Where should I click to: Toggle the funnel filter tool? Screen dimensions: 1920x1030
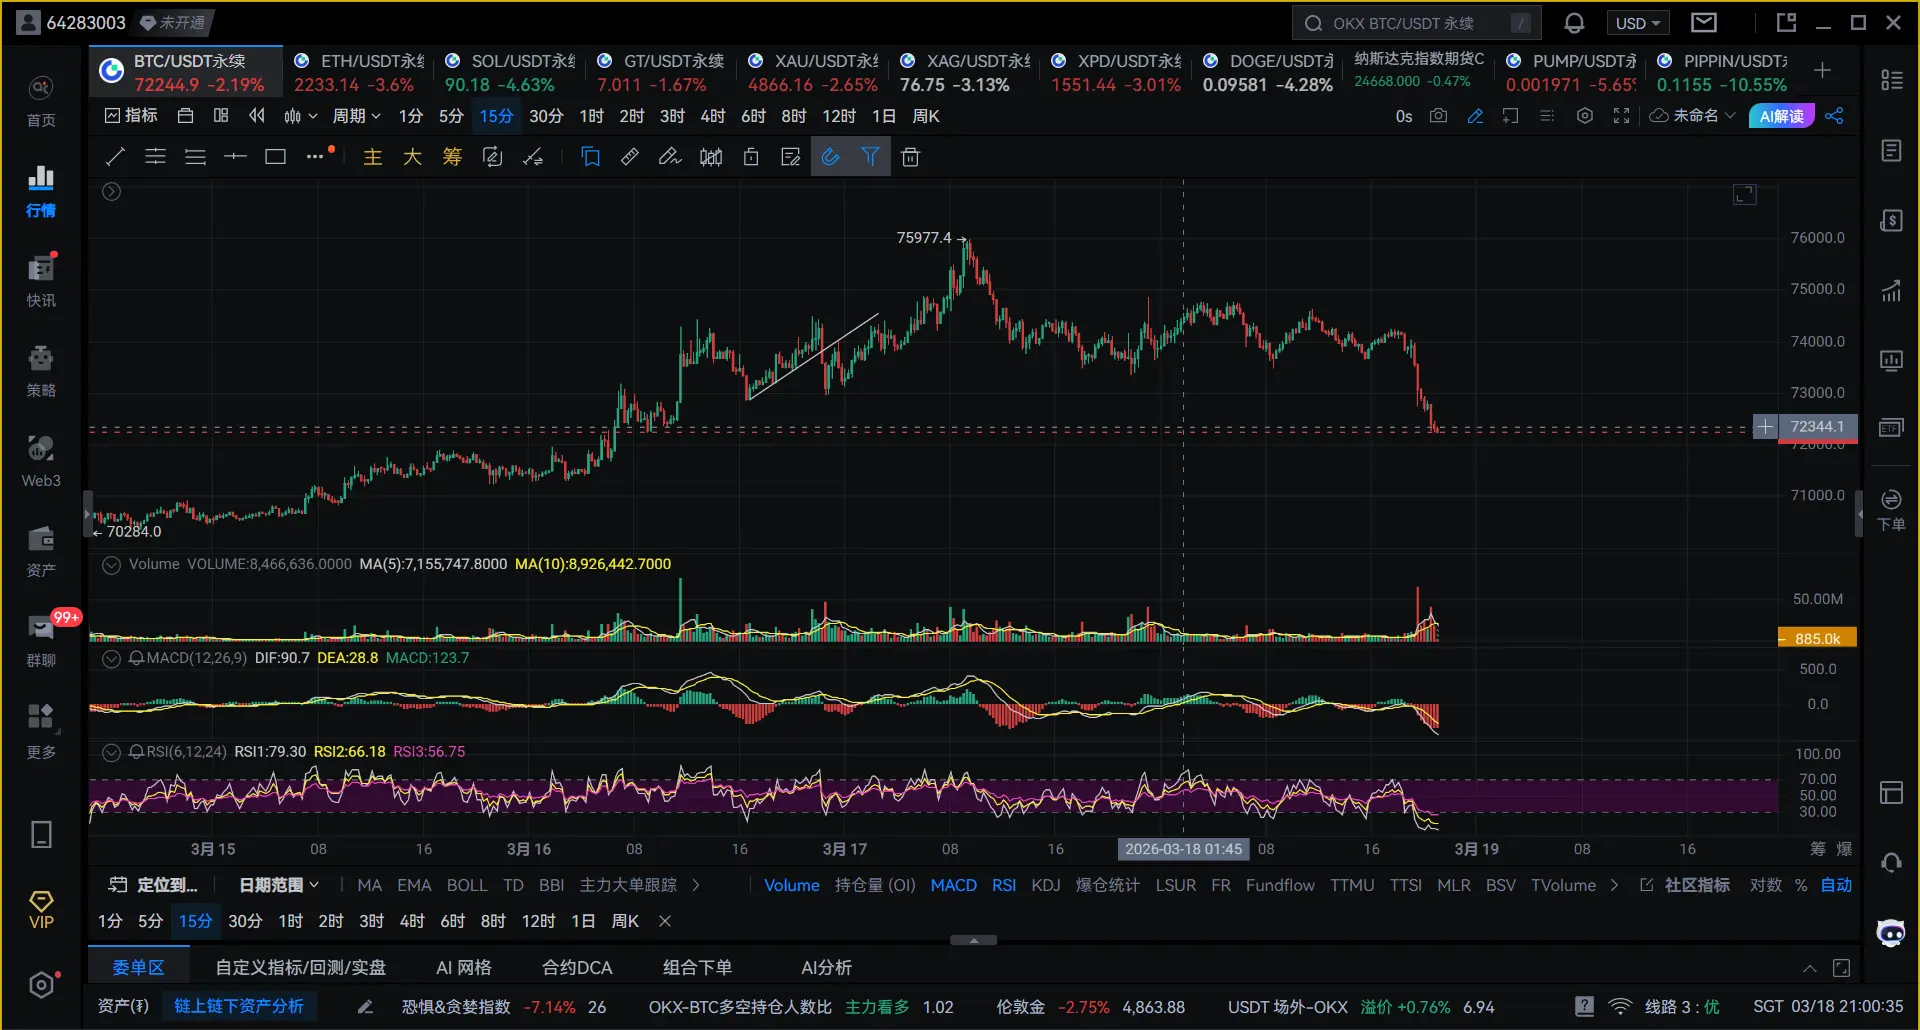870,157
